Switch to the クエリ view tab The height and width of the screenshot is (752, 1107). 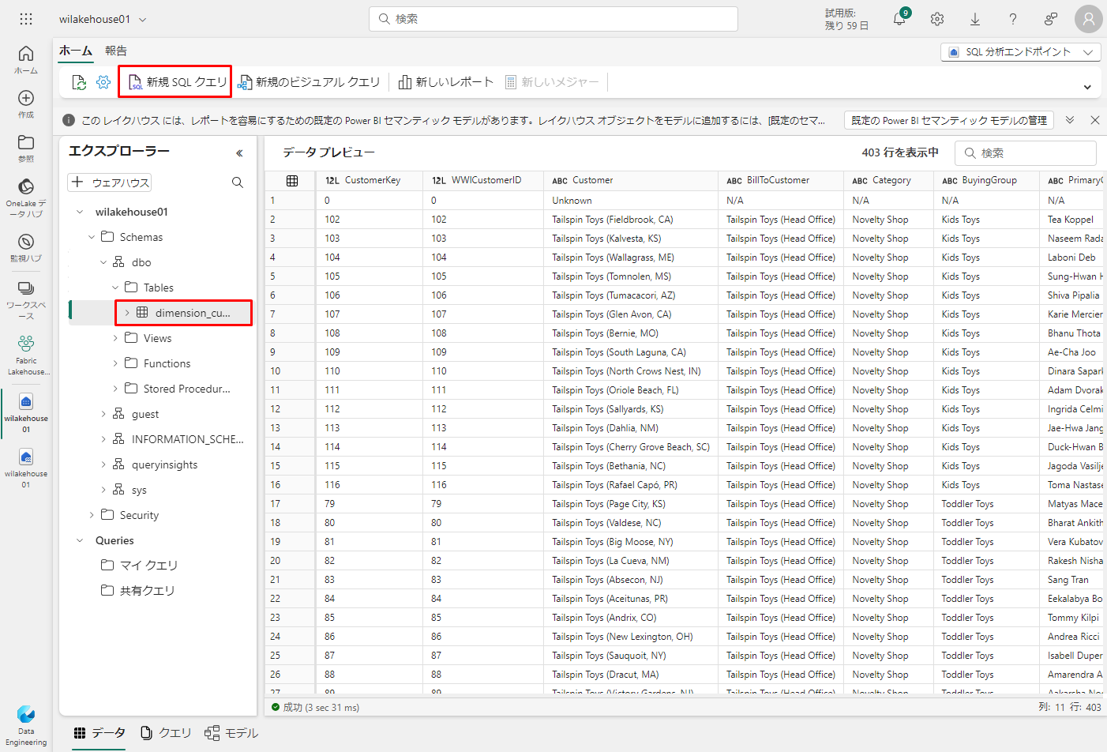tap(165, 733)
